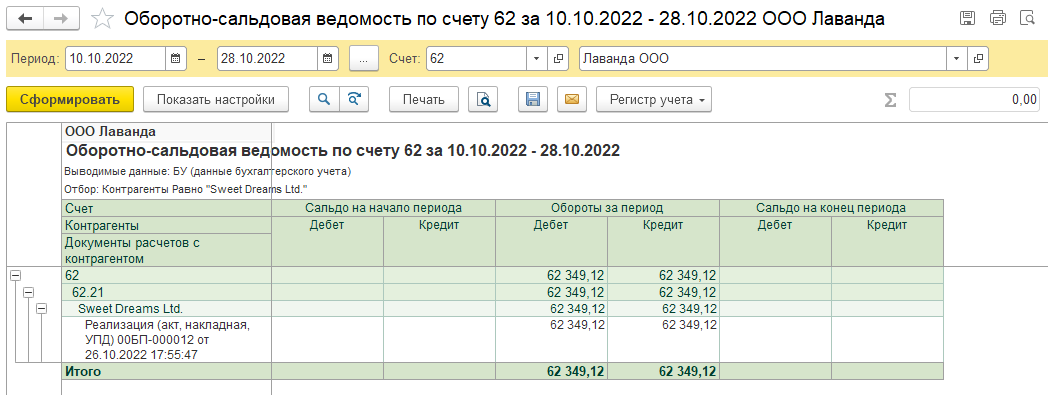The image size is (1048, 395).
Task: Collapse the account 62 group
Action: coord(16,275)
